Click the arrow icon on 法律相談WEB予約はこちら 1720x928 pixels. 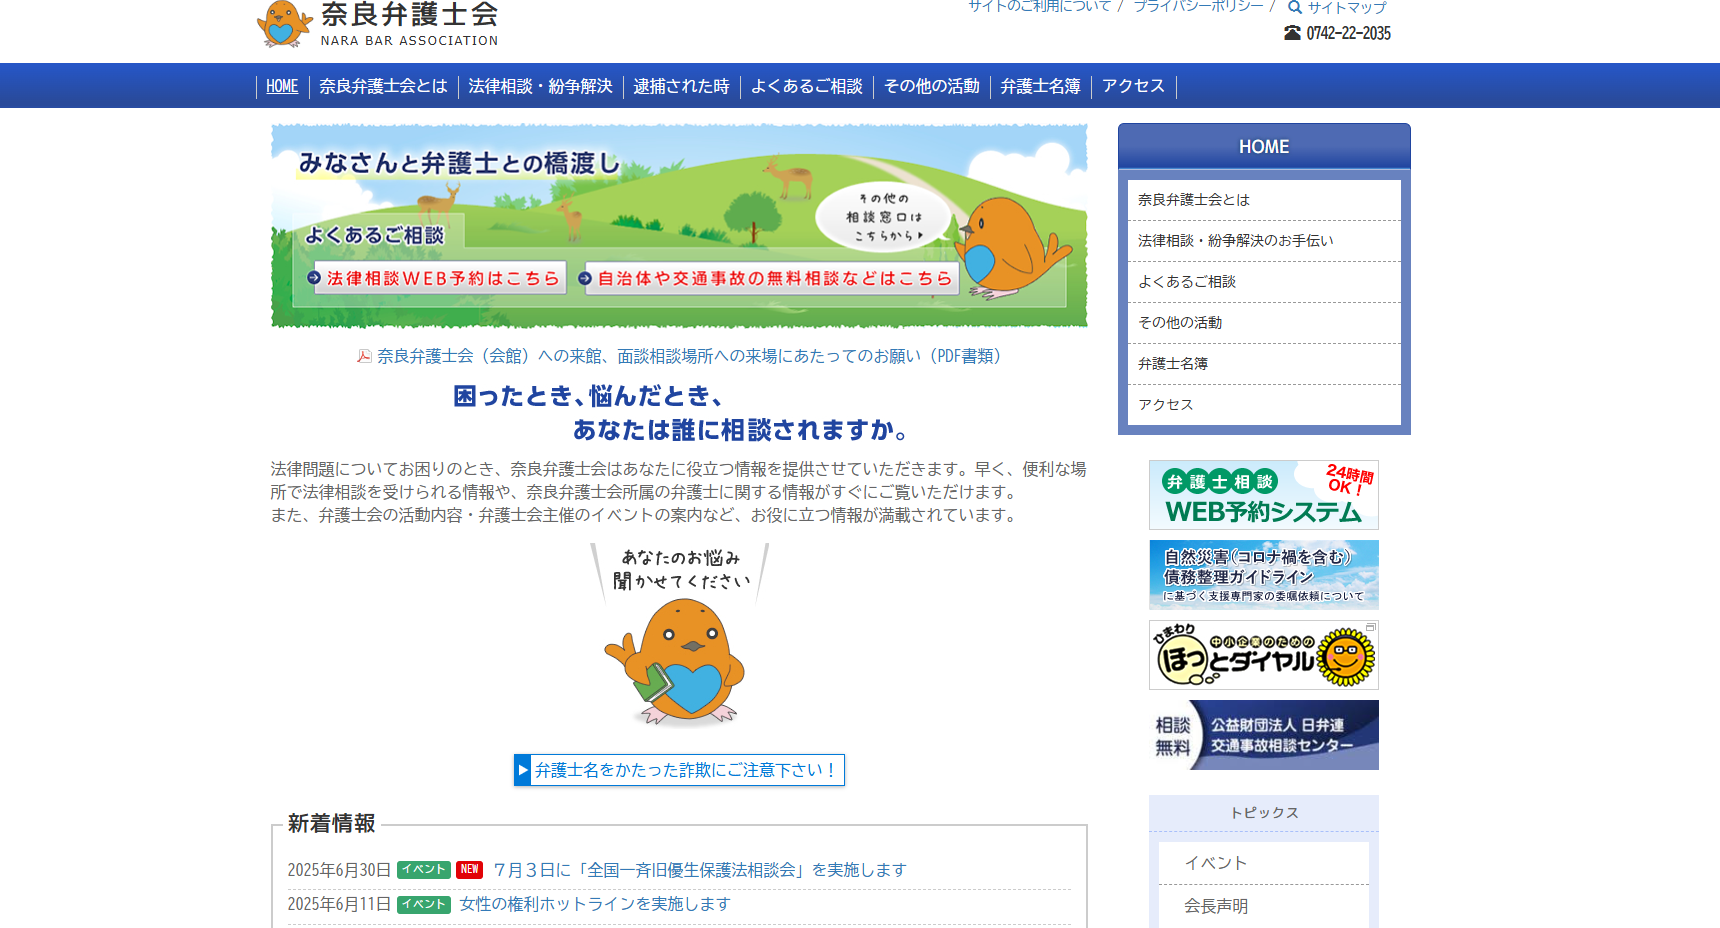click(x=314, y=278)
